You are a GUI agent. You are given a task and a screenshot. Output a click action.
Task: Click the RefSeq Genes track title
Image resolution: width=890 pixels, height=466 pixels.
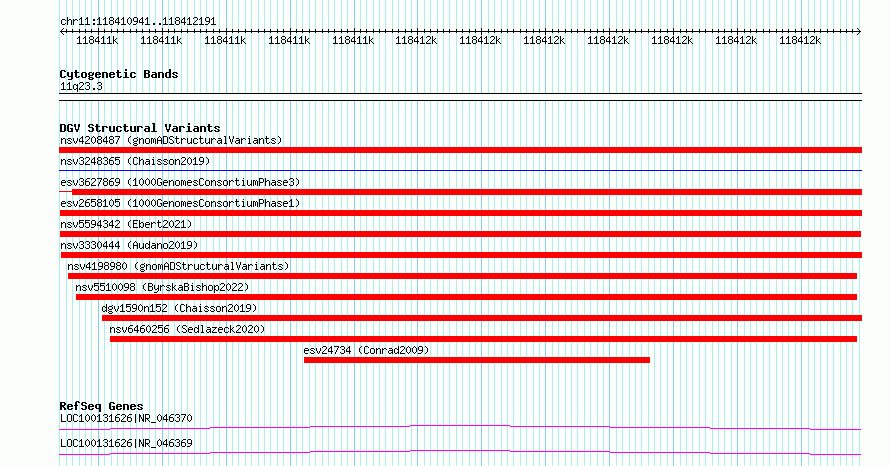(101, 406)
